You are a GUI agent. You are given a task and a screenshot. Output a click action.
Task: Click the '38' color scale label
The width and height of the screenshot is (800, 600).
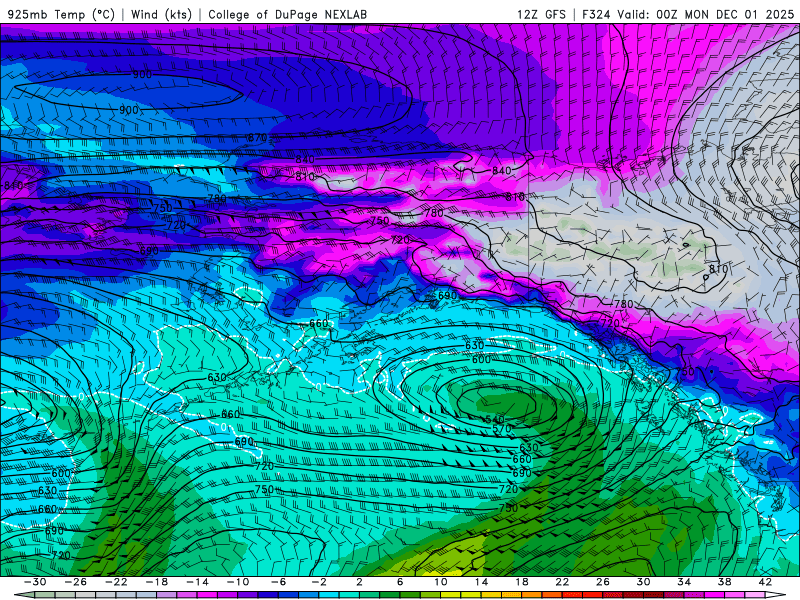click(724, 582)
